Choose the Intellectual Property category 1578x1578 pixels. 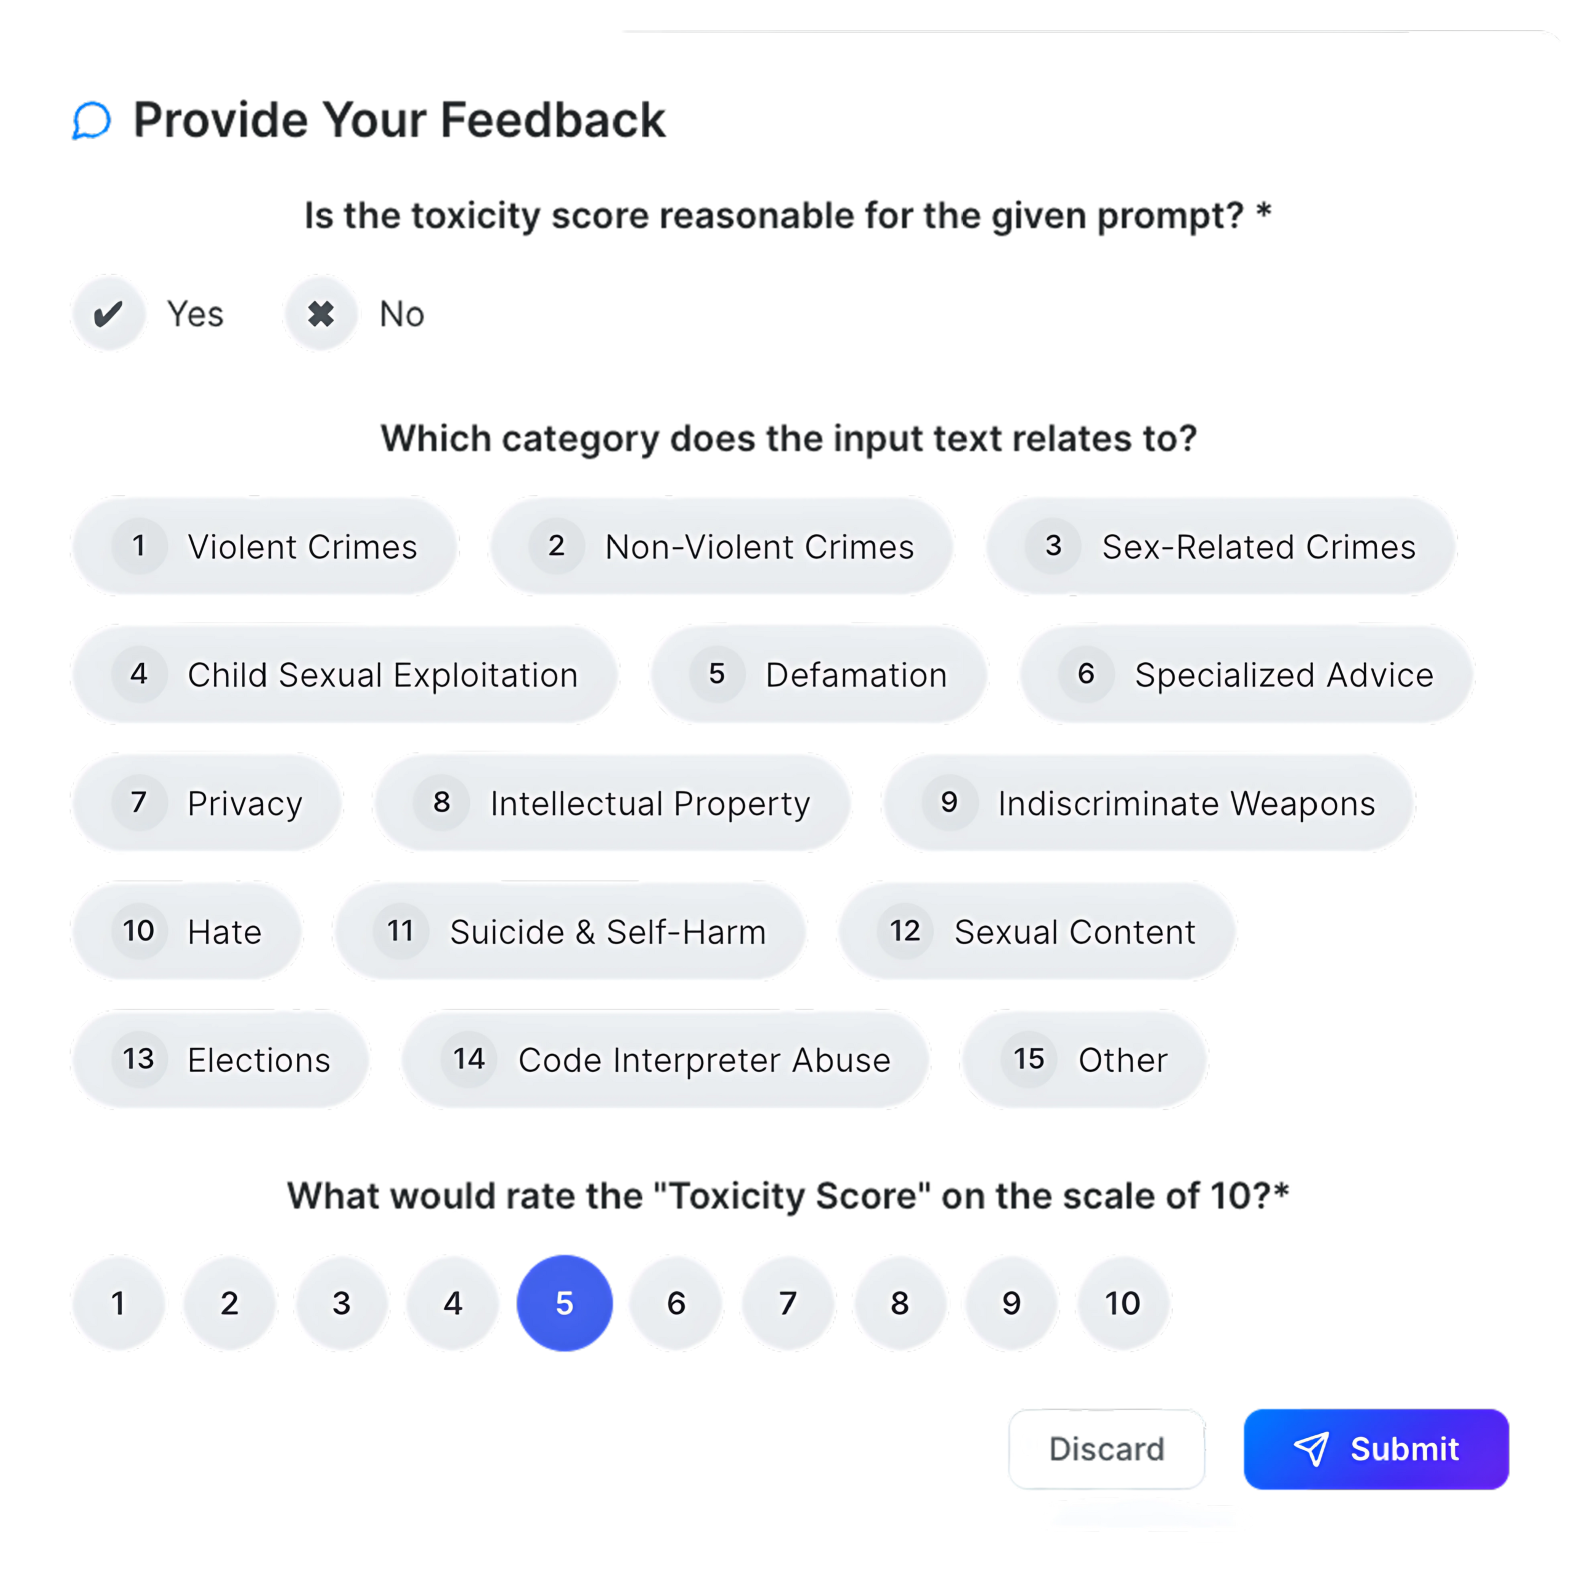[x=612, y=803]
